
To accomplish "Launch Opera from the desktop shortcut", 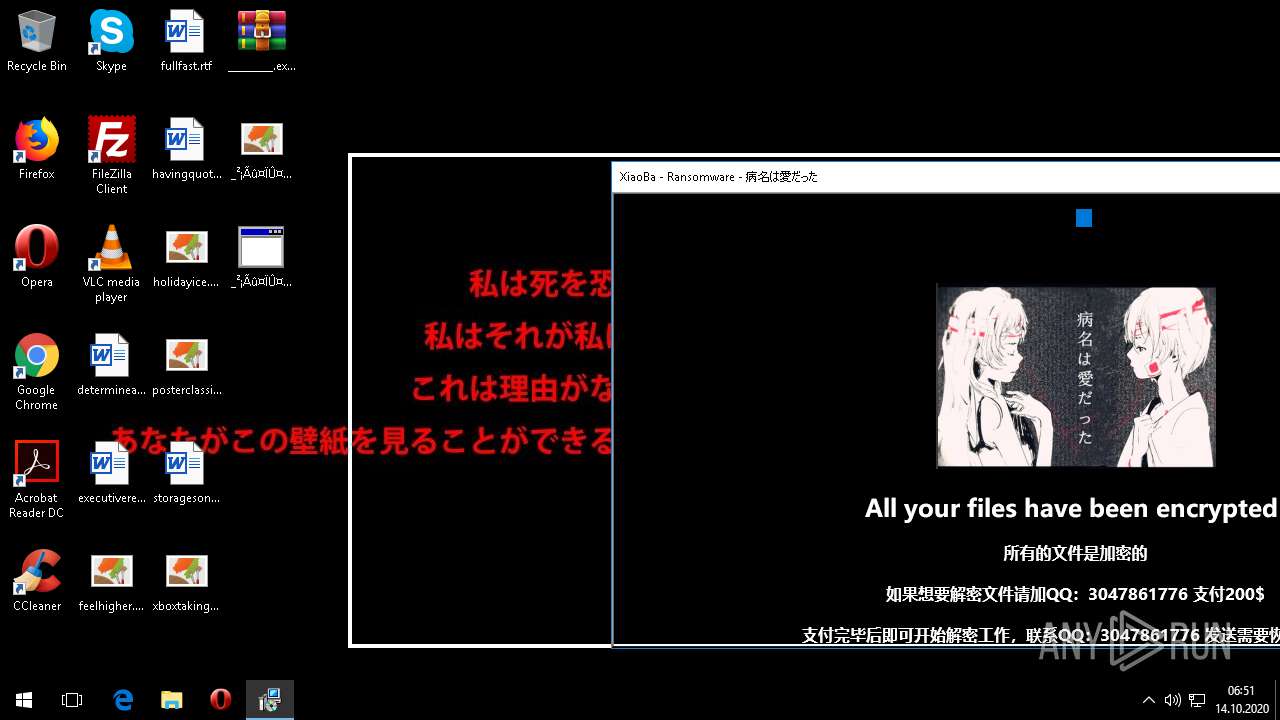I will tap(37, 257).
